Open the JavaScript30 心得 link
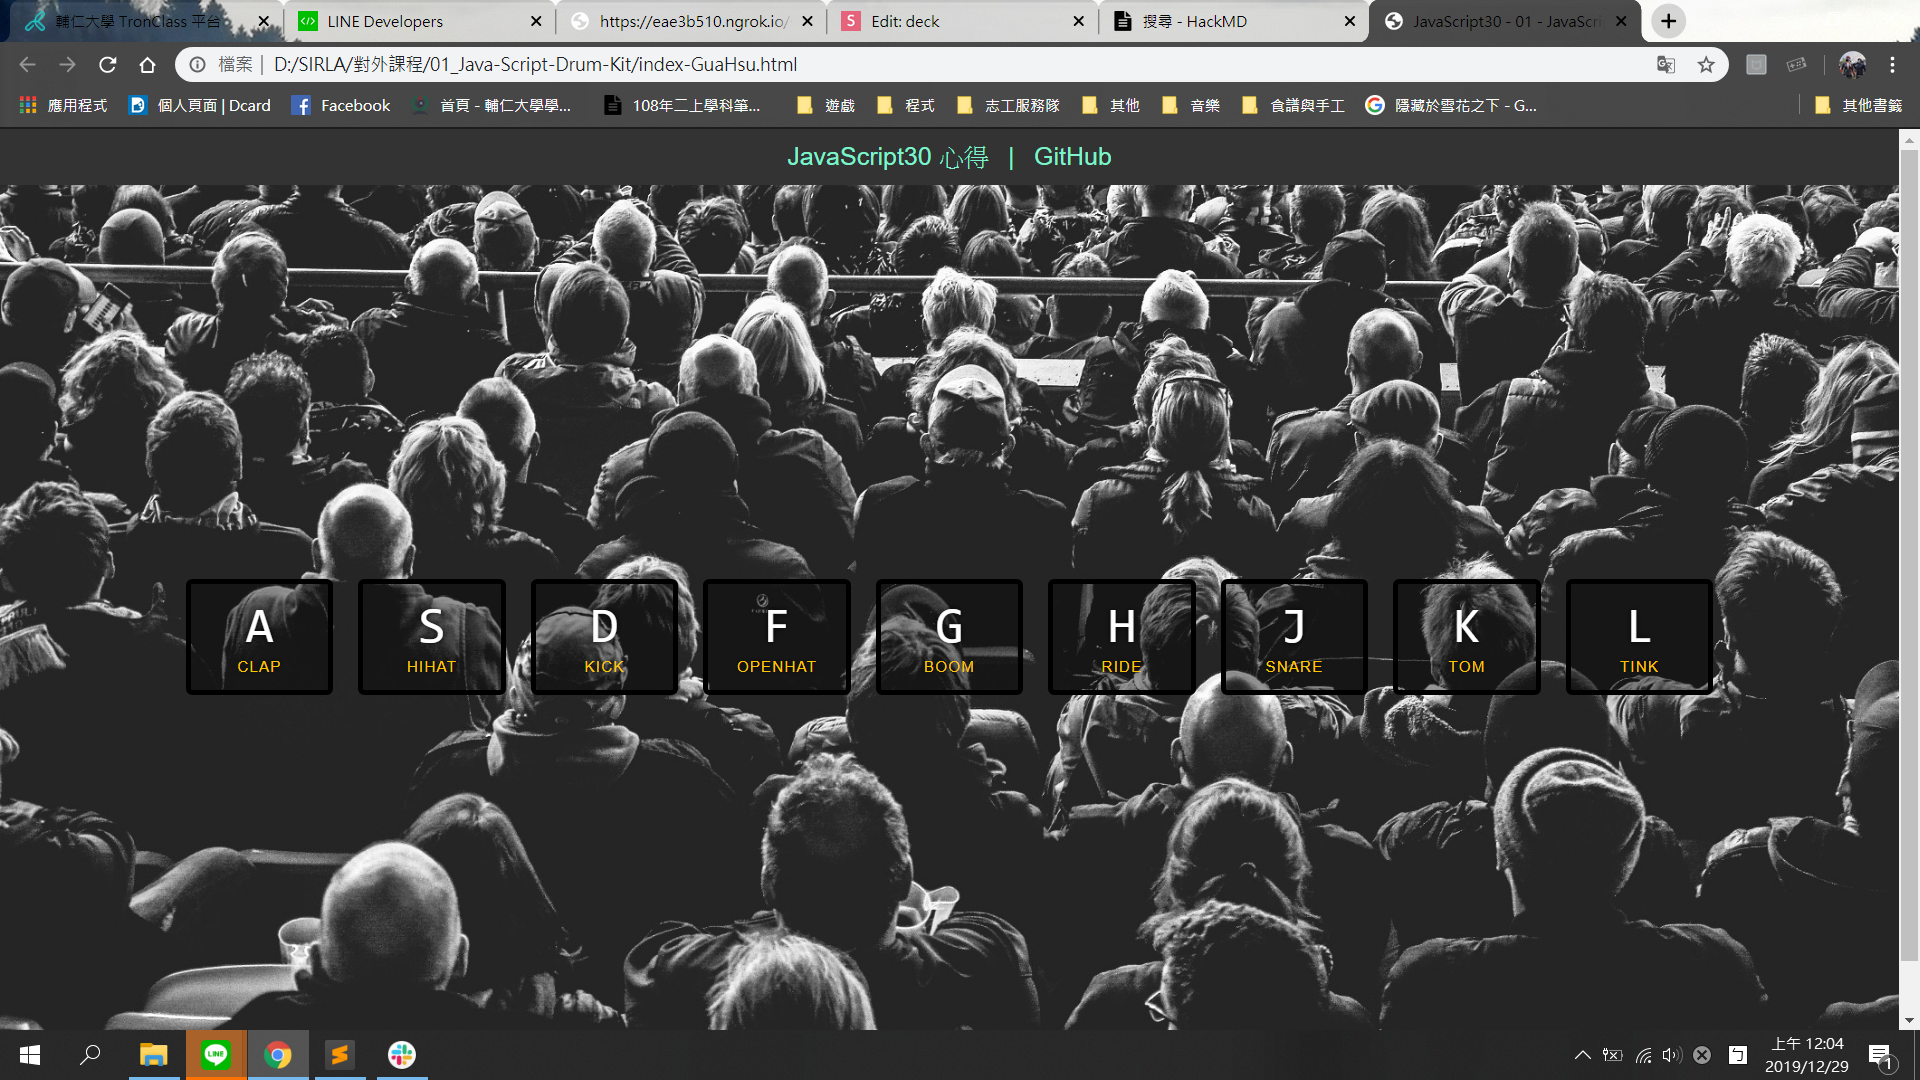 (x=887, y=157)
